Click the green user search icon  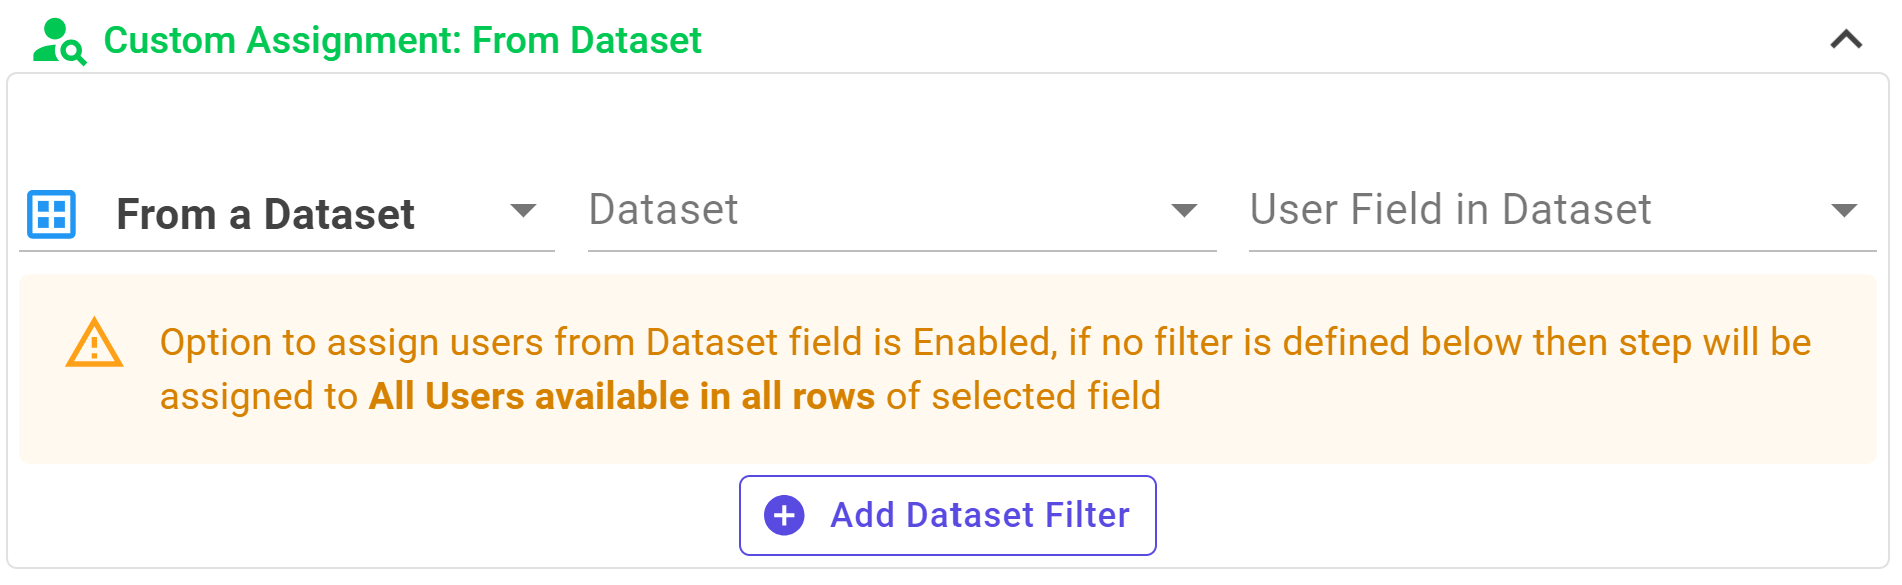(x=59, y=41)
